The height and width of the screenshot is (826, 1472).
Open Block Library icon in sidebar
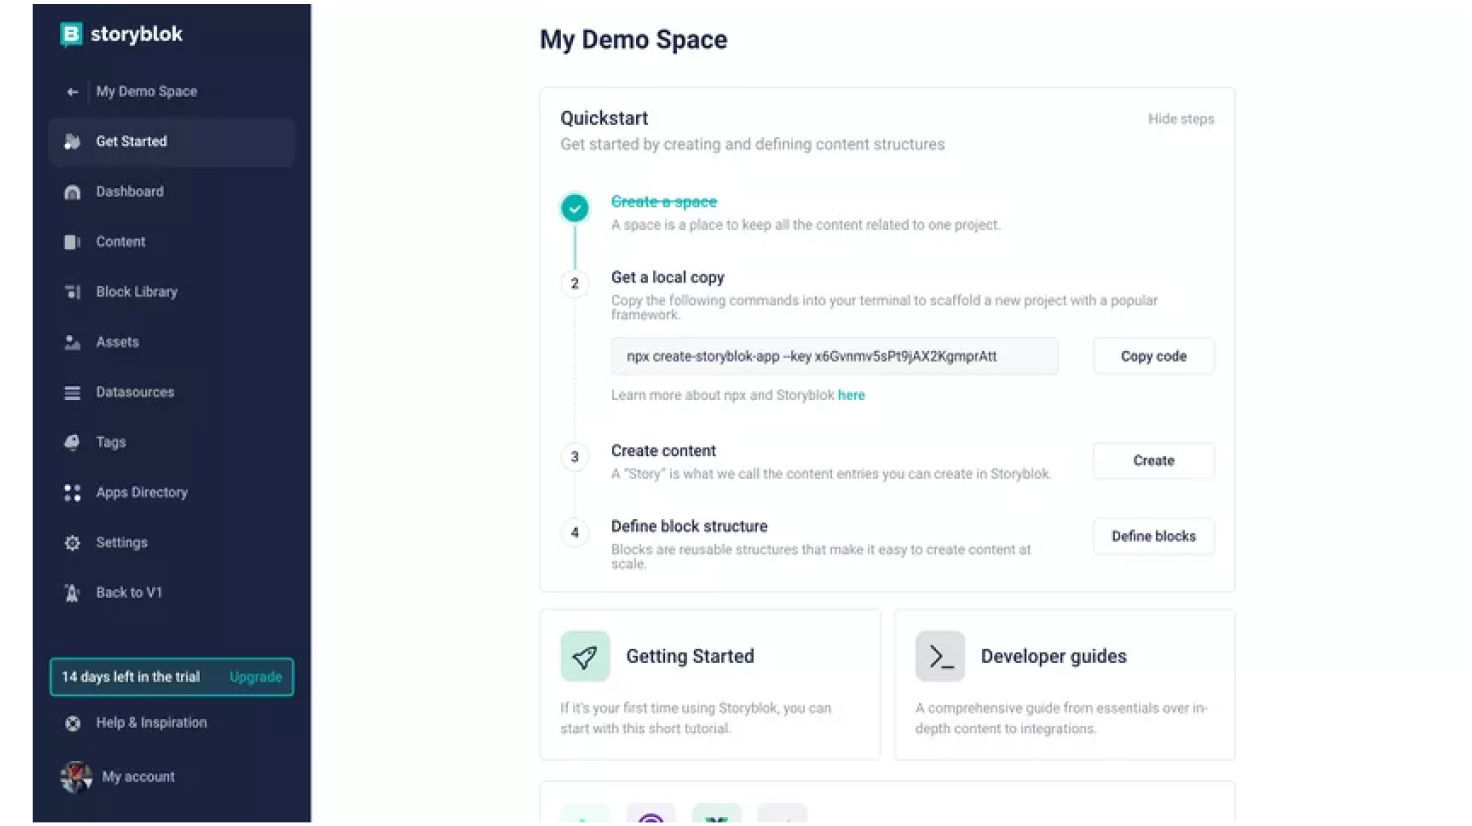[72, 292]
